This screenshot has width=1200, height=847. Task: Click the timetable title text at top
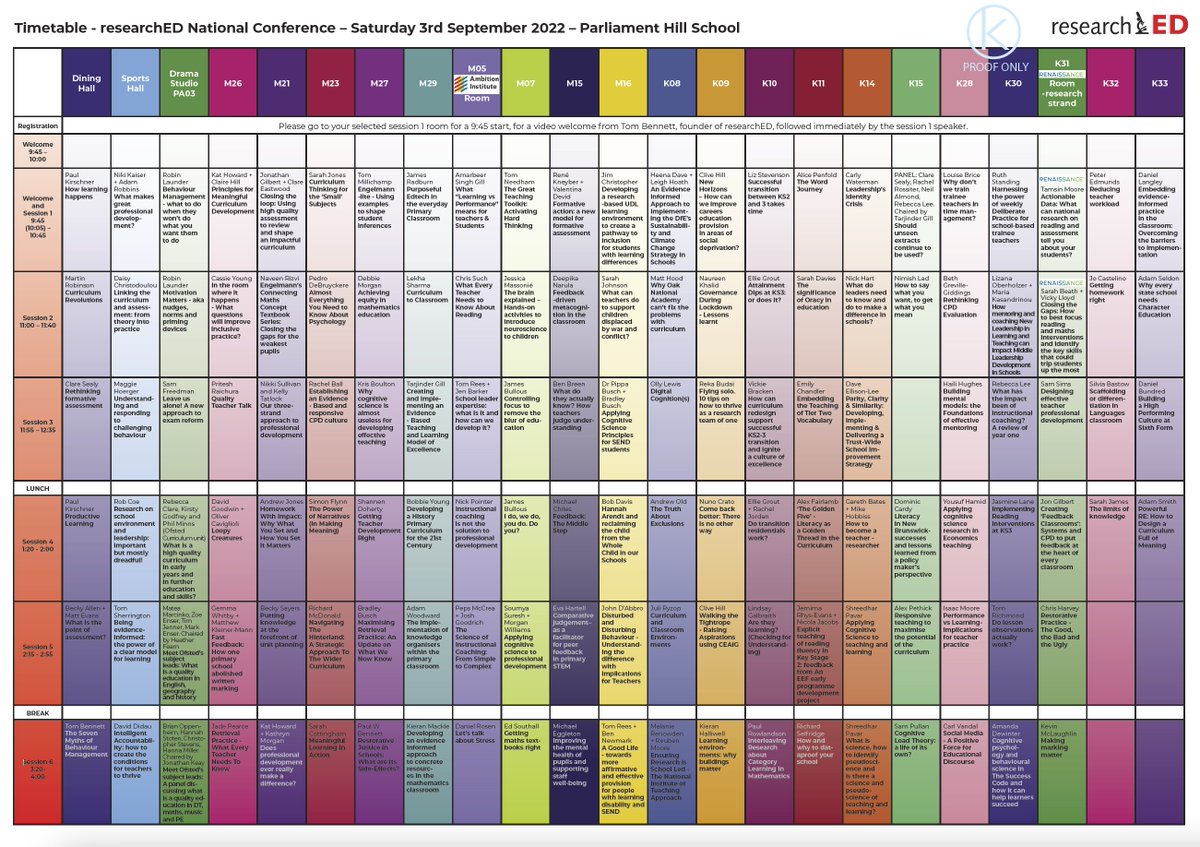[x=376, y=29]
